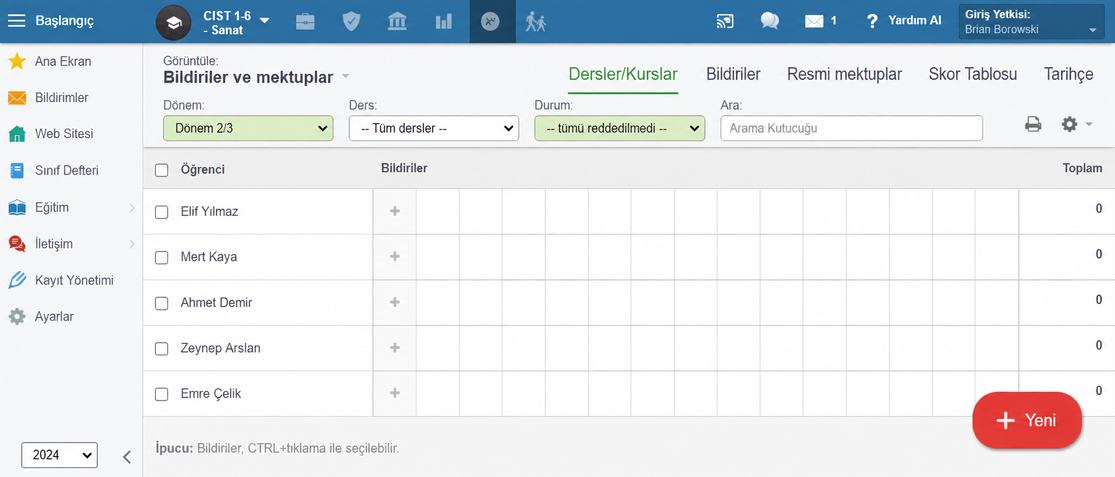Open the Skor Tablosu tab

972,74
